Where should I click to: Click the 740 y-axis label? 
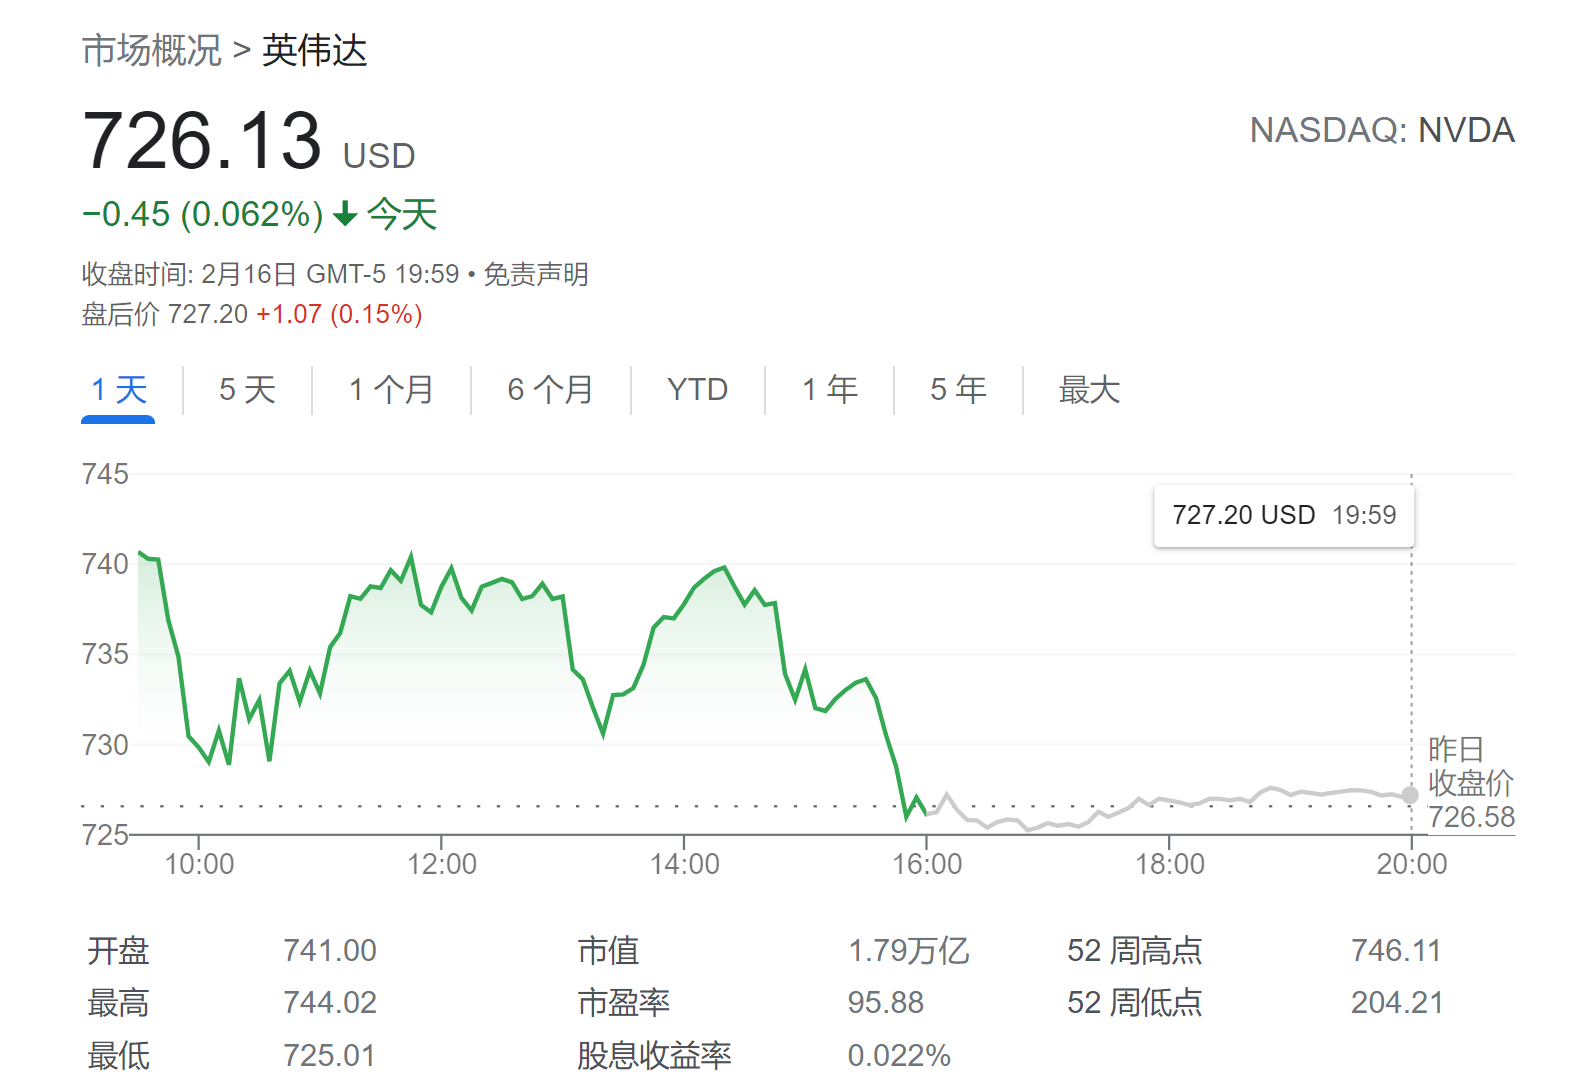pos(105,564)
